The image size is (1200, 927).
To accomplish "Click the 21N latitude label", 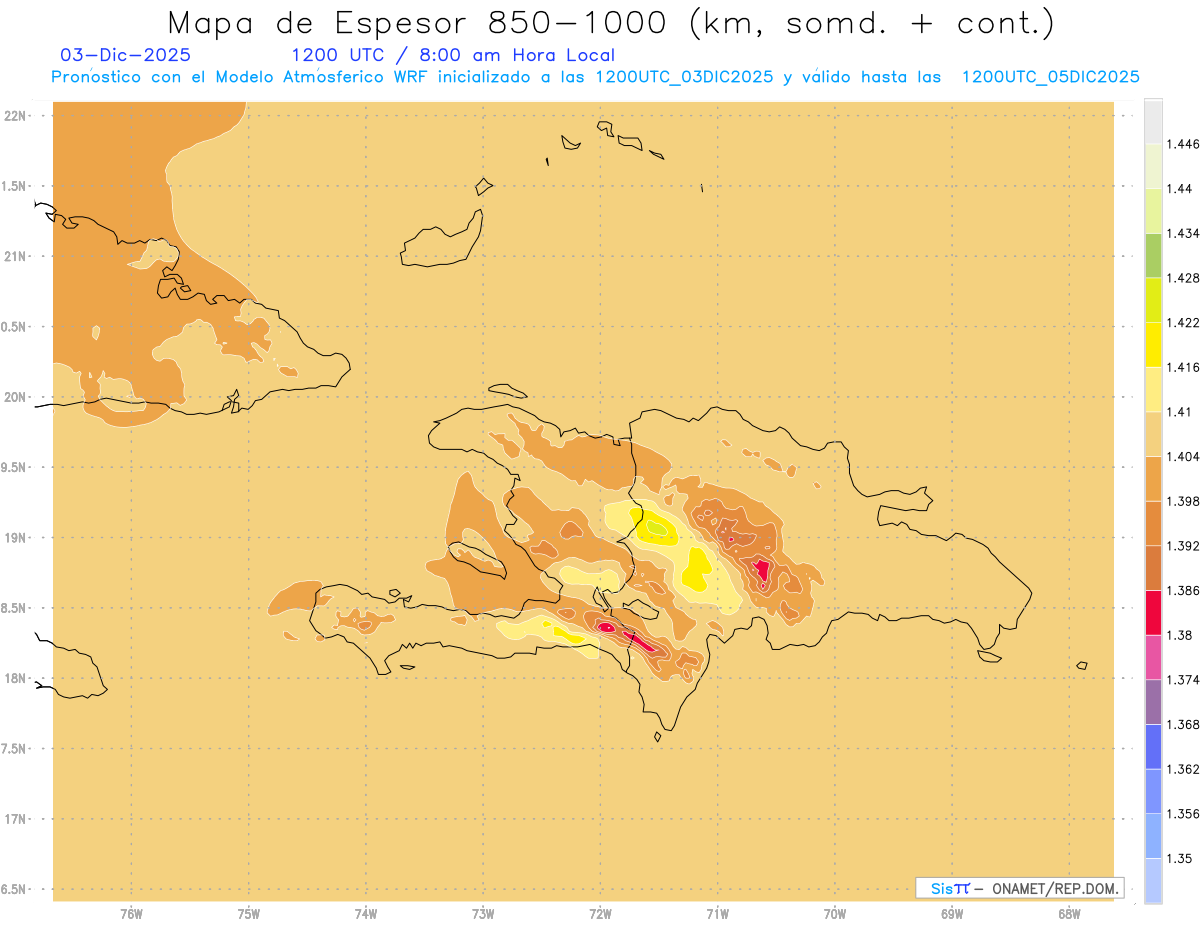I will point(15,256).
